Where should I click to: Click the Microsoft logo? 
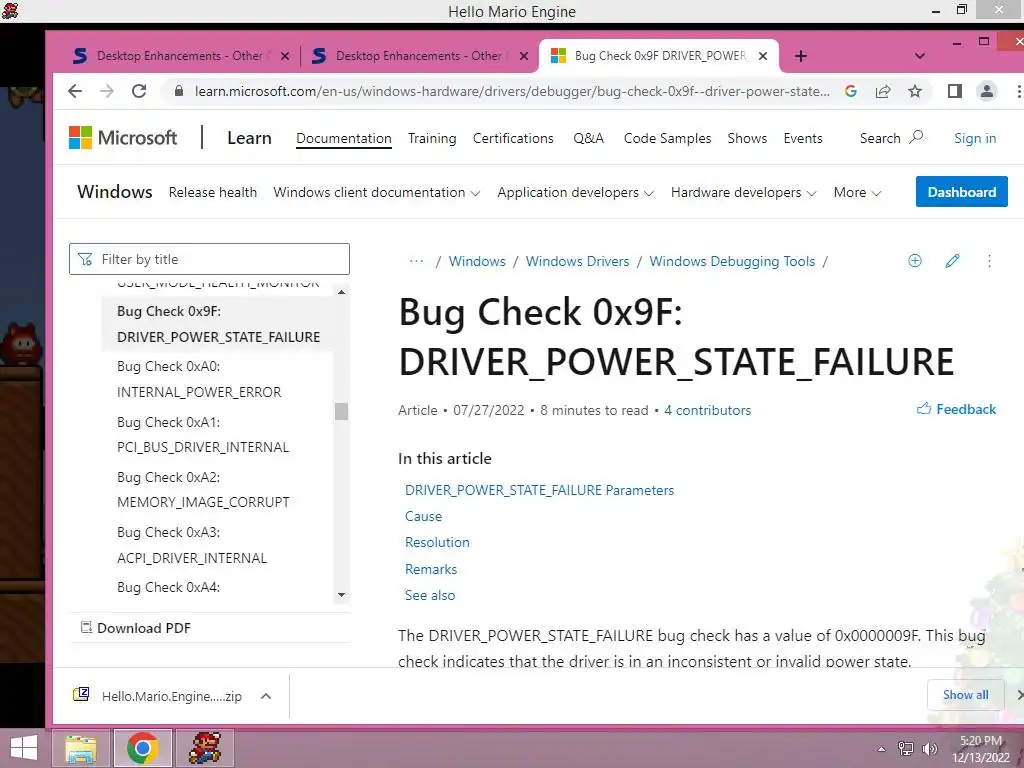[123, 138]
